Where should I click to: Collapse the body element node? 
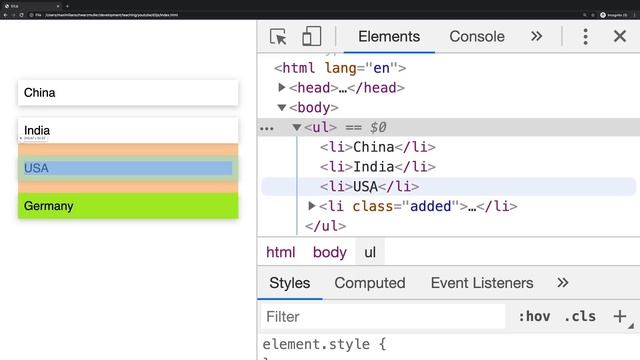(281, 108)
